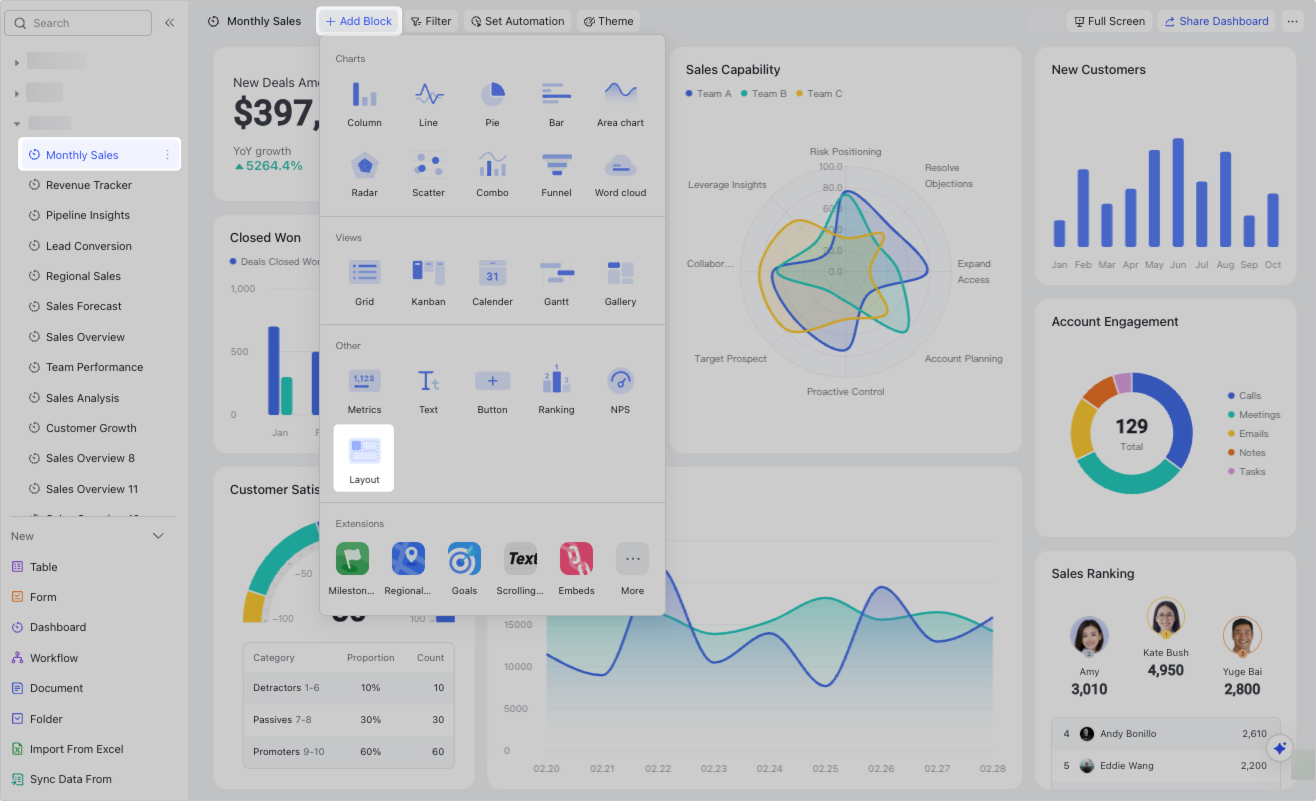Add a Radar chart block
Image resolution: width=1316 pixels, height=801 pixels.
point(364,174)
